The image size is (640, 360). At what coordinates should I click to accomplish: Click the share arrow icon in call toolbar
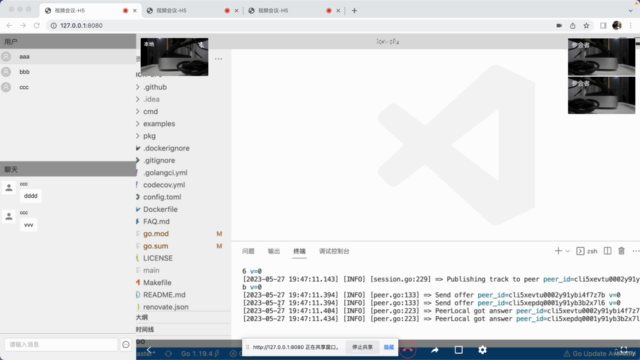[434, 350]
